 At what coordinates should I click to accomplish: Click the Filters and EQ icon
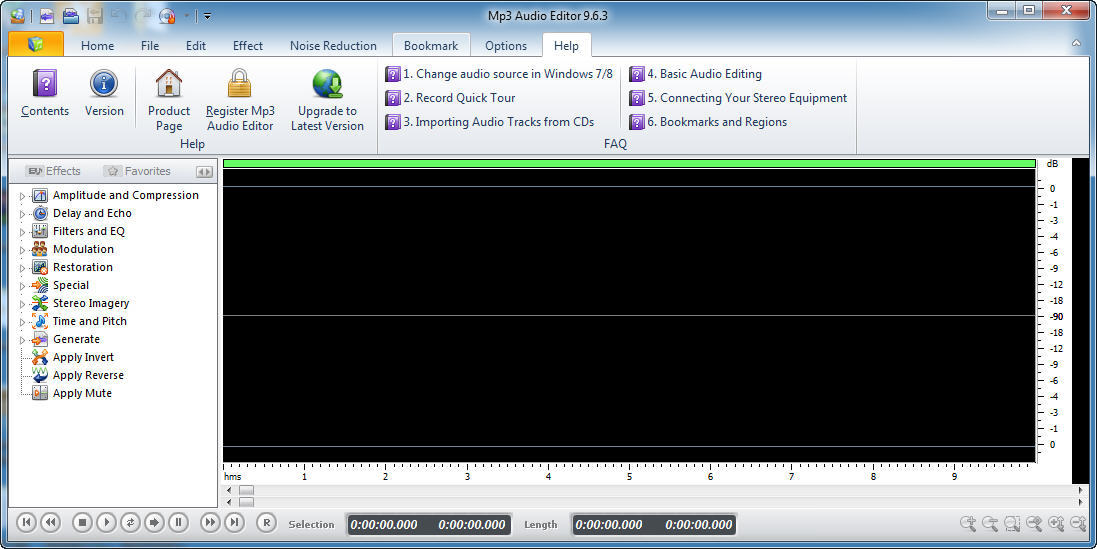(40, 231)
